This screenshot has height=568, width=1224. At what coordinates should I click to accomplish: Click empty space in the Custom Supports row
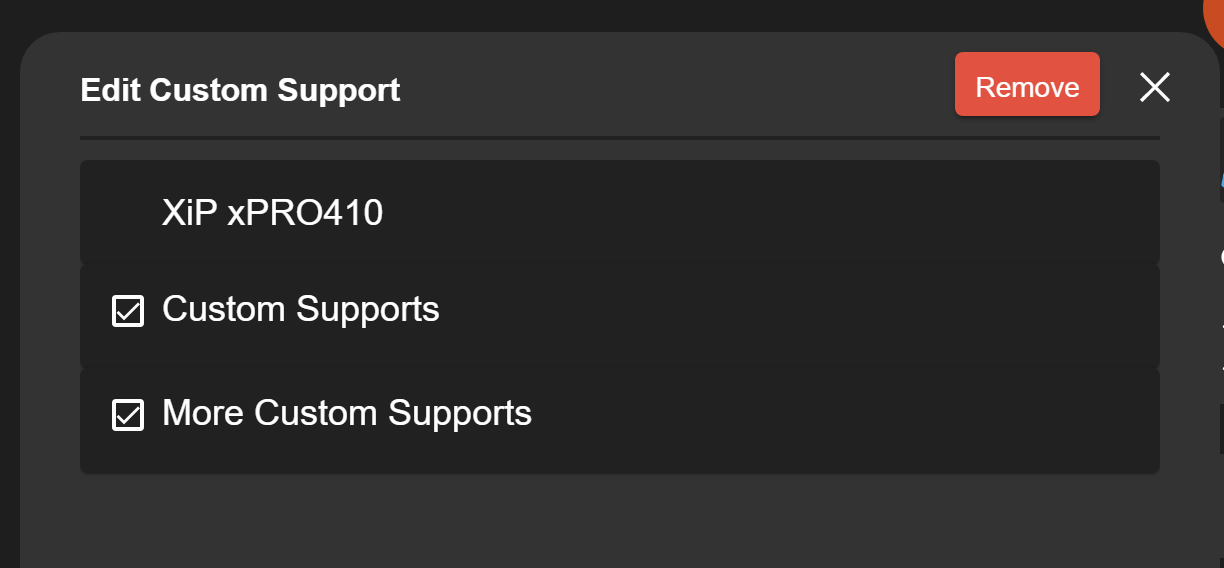coord(800,316)
